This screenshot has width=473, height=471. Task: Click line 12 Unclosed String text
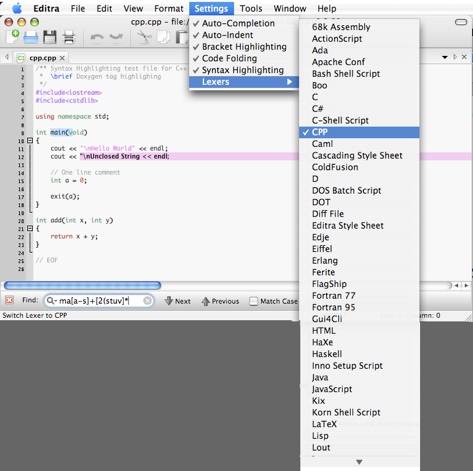[124, 156]
